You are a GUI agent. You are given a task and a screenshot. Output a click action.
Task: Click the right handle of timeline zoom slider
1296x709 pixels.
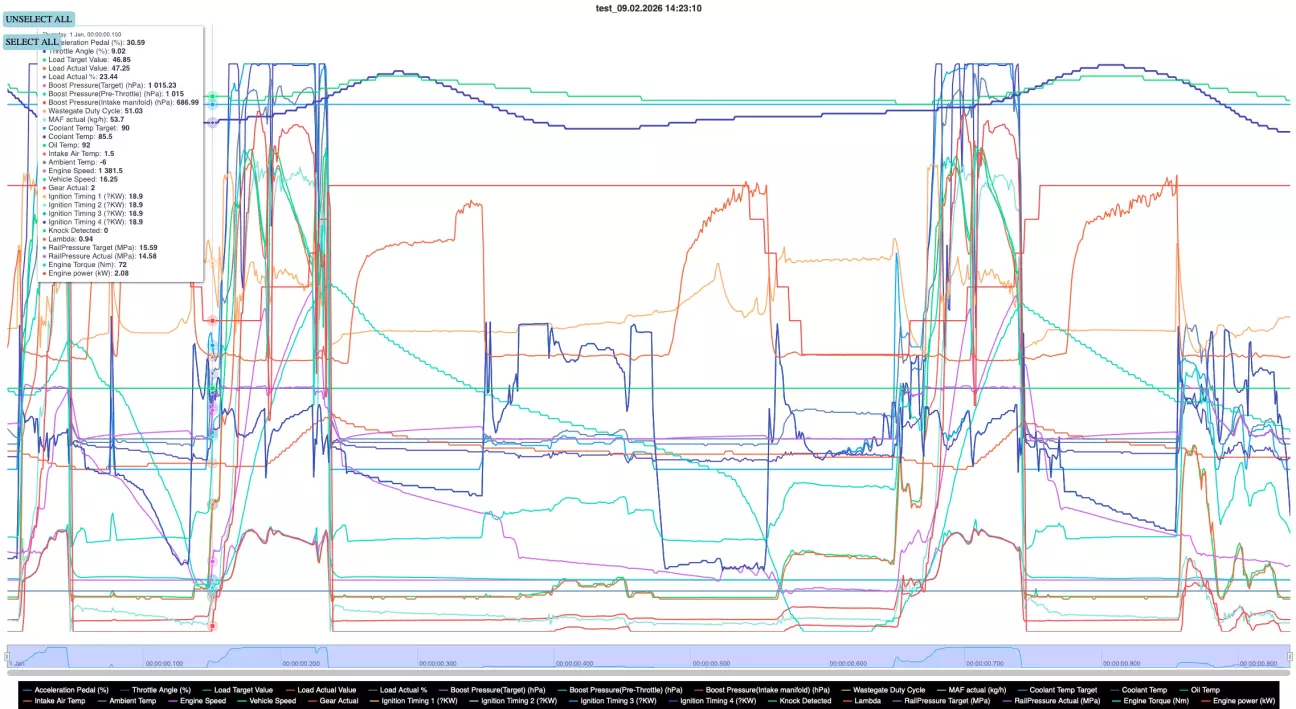tap(1289, 657)
